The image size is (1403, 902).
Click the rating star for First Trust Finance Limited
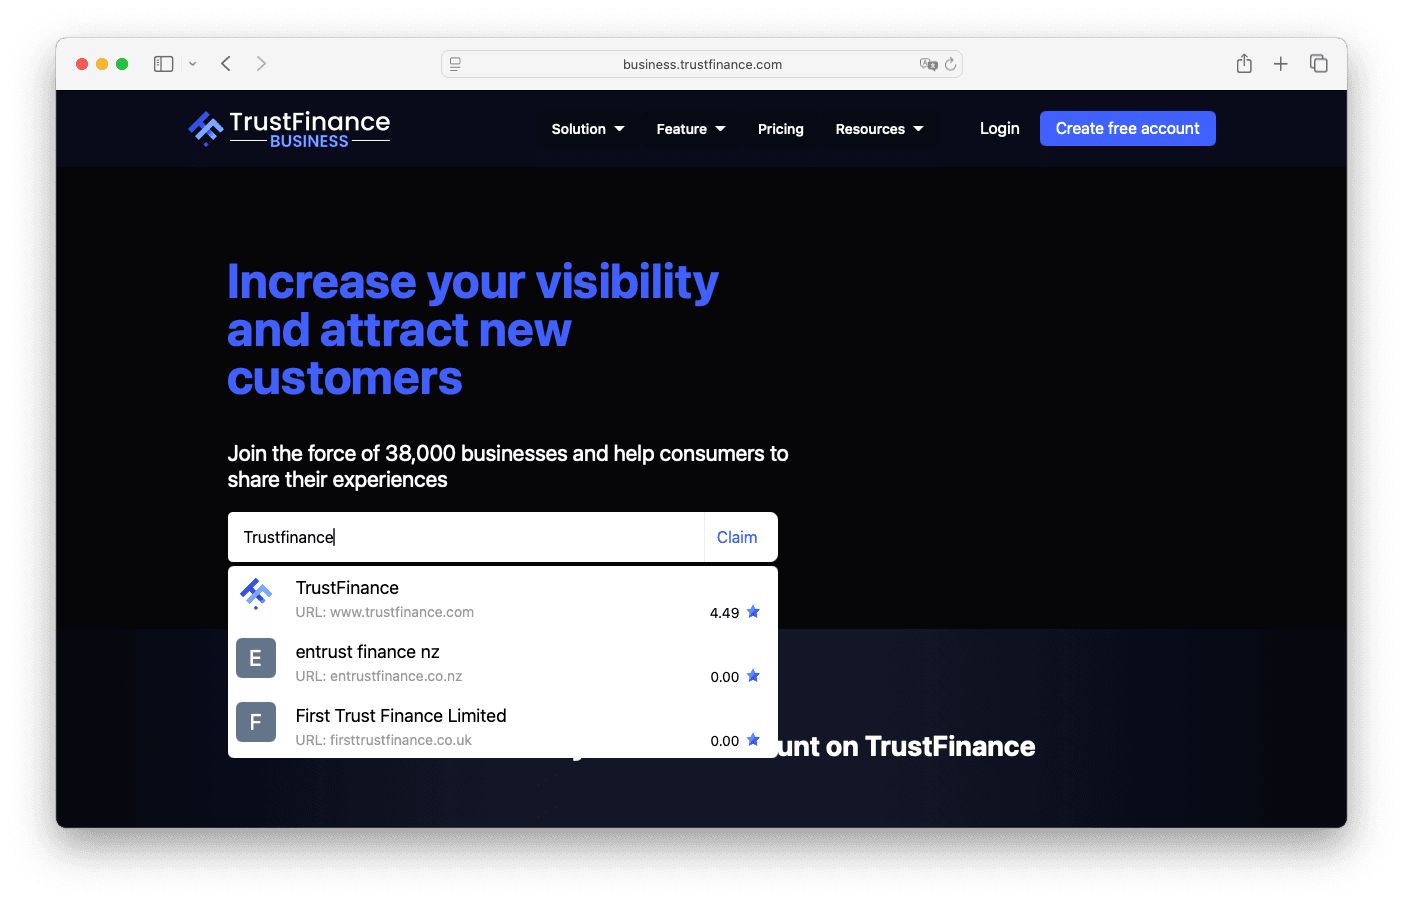click(754, 740)
